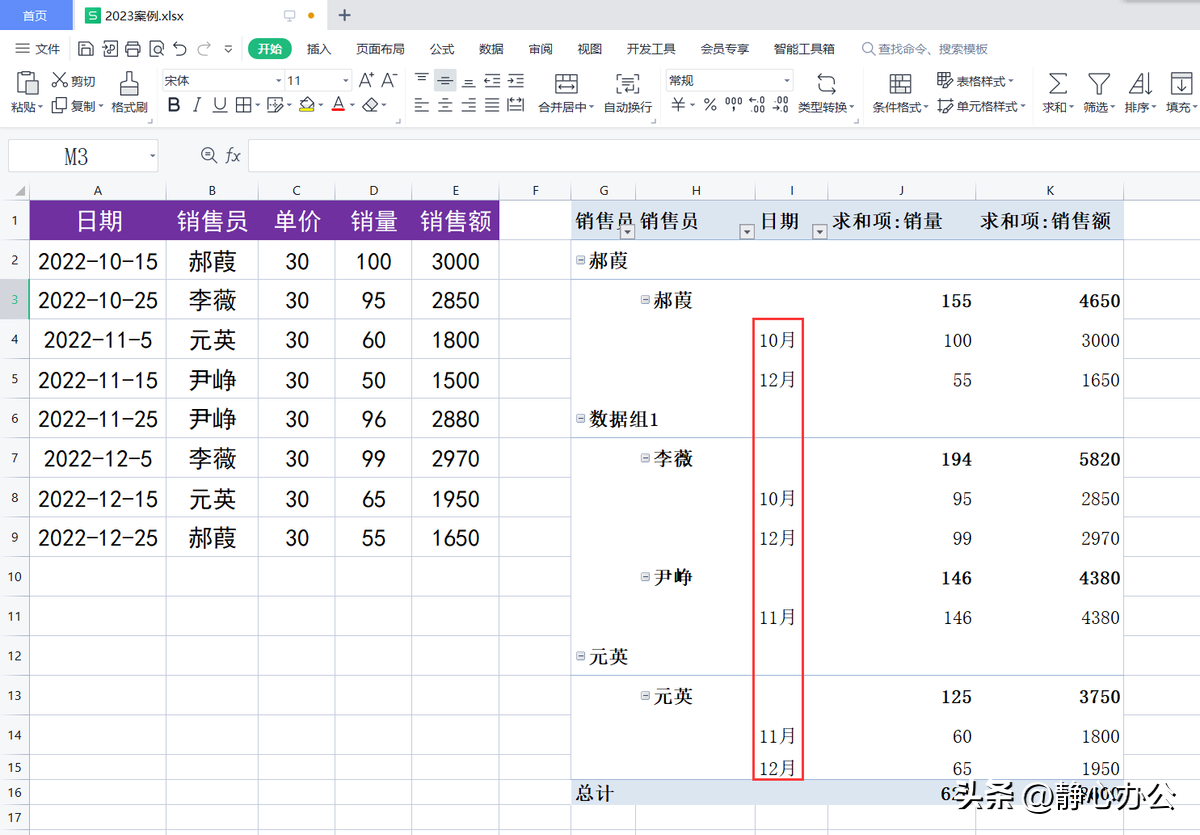Apply yellow fill color bucket
This screenshot has height=835, width=1200.
pos(307,105)
